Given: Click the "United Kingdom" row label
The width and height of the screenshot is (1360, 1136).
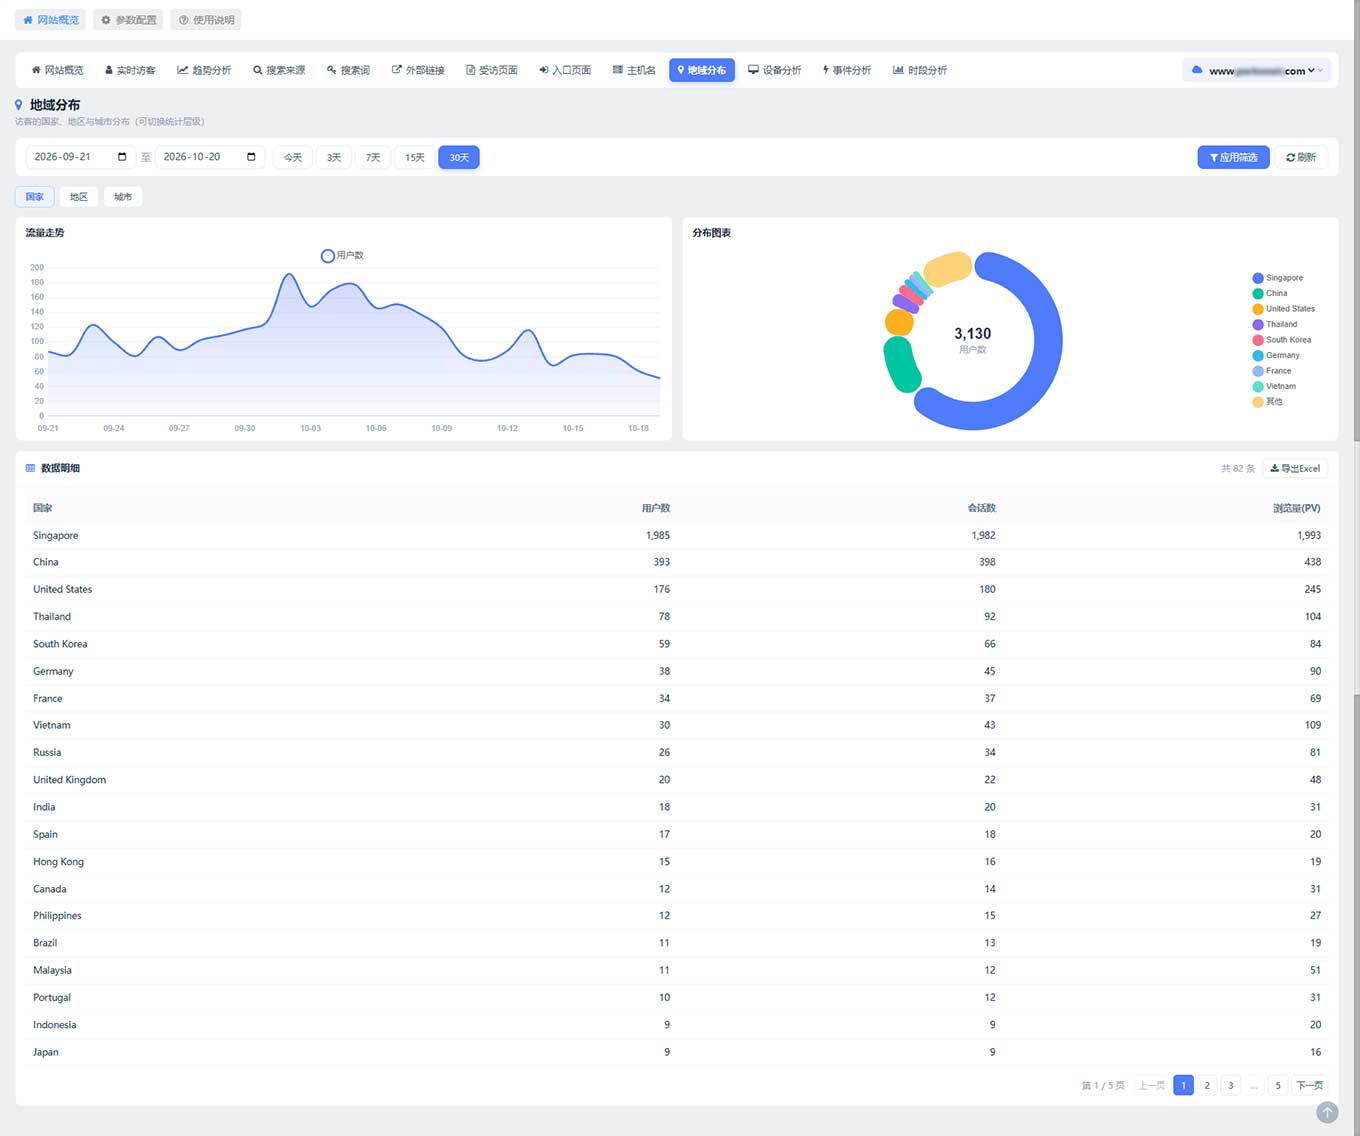Looking at the screenshot, I should [69, 780].
